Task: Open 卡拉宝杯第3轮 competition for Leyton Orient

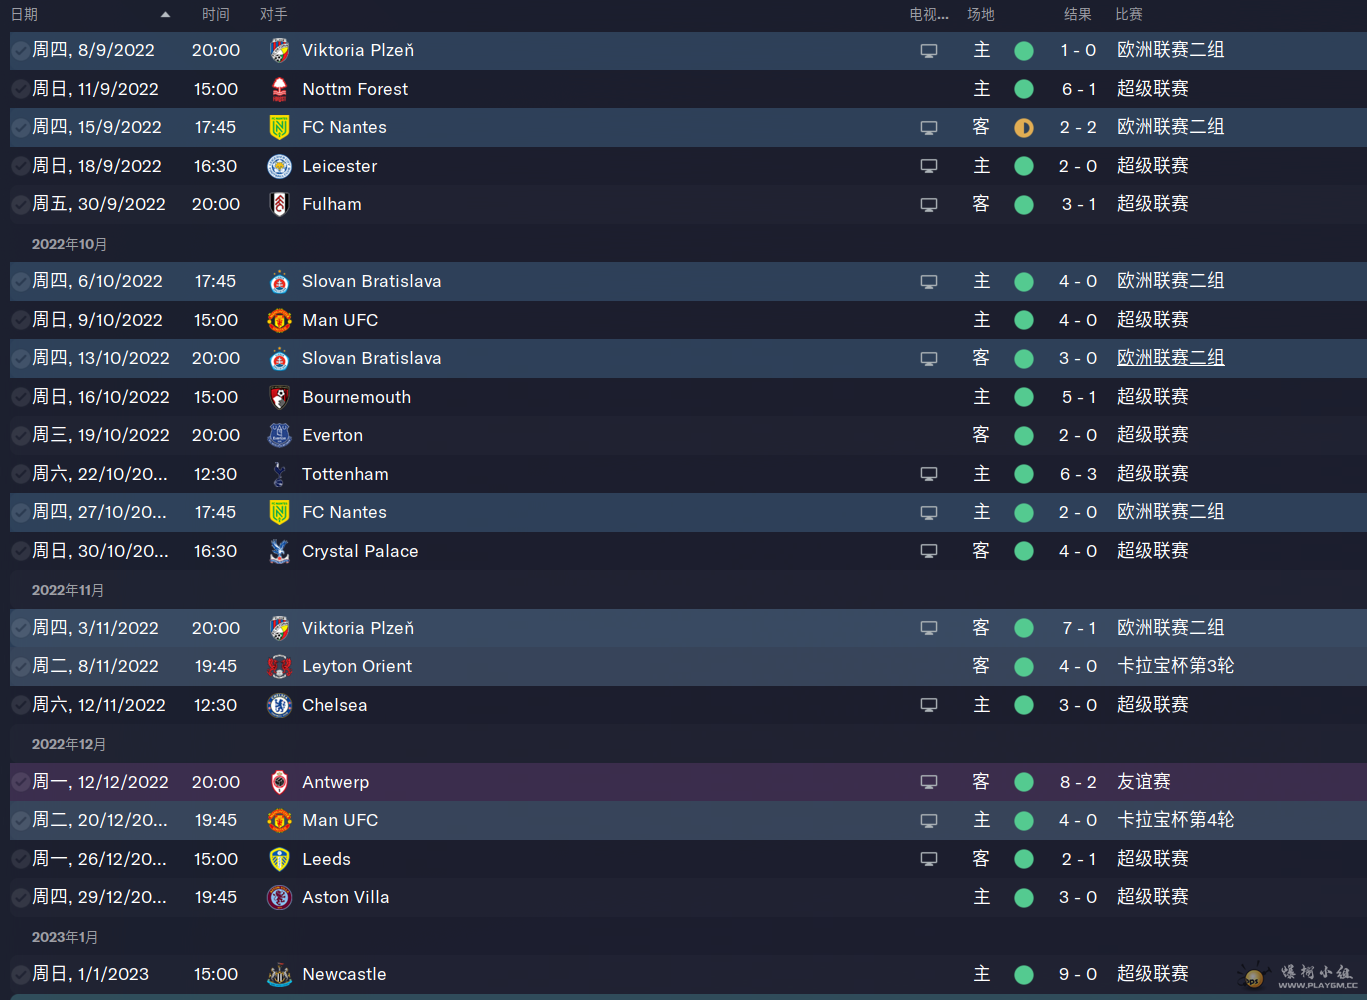Action: tap(1175, 666)
